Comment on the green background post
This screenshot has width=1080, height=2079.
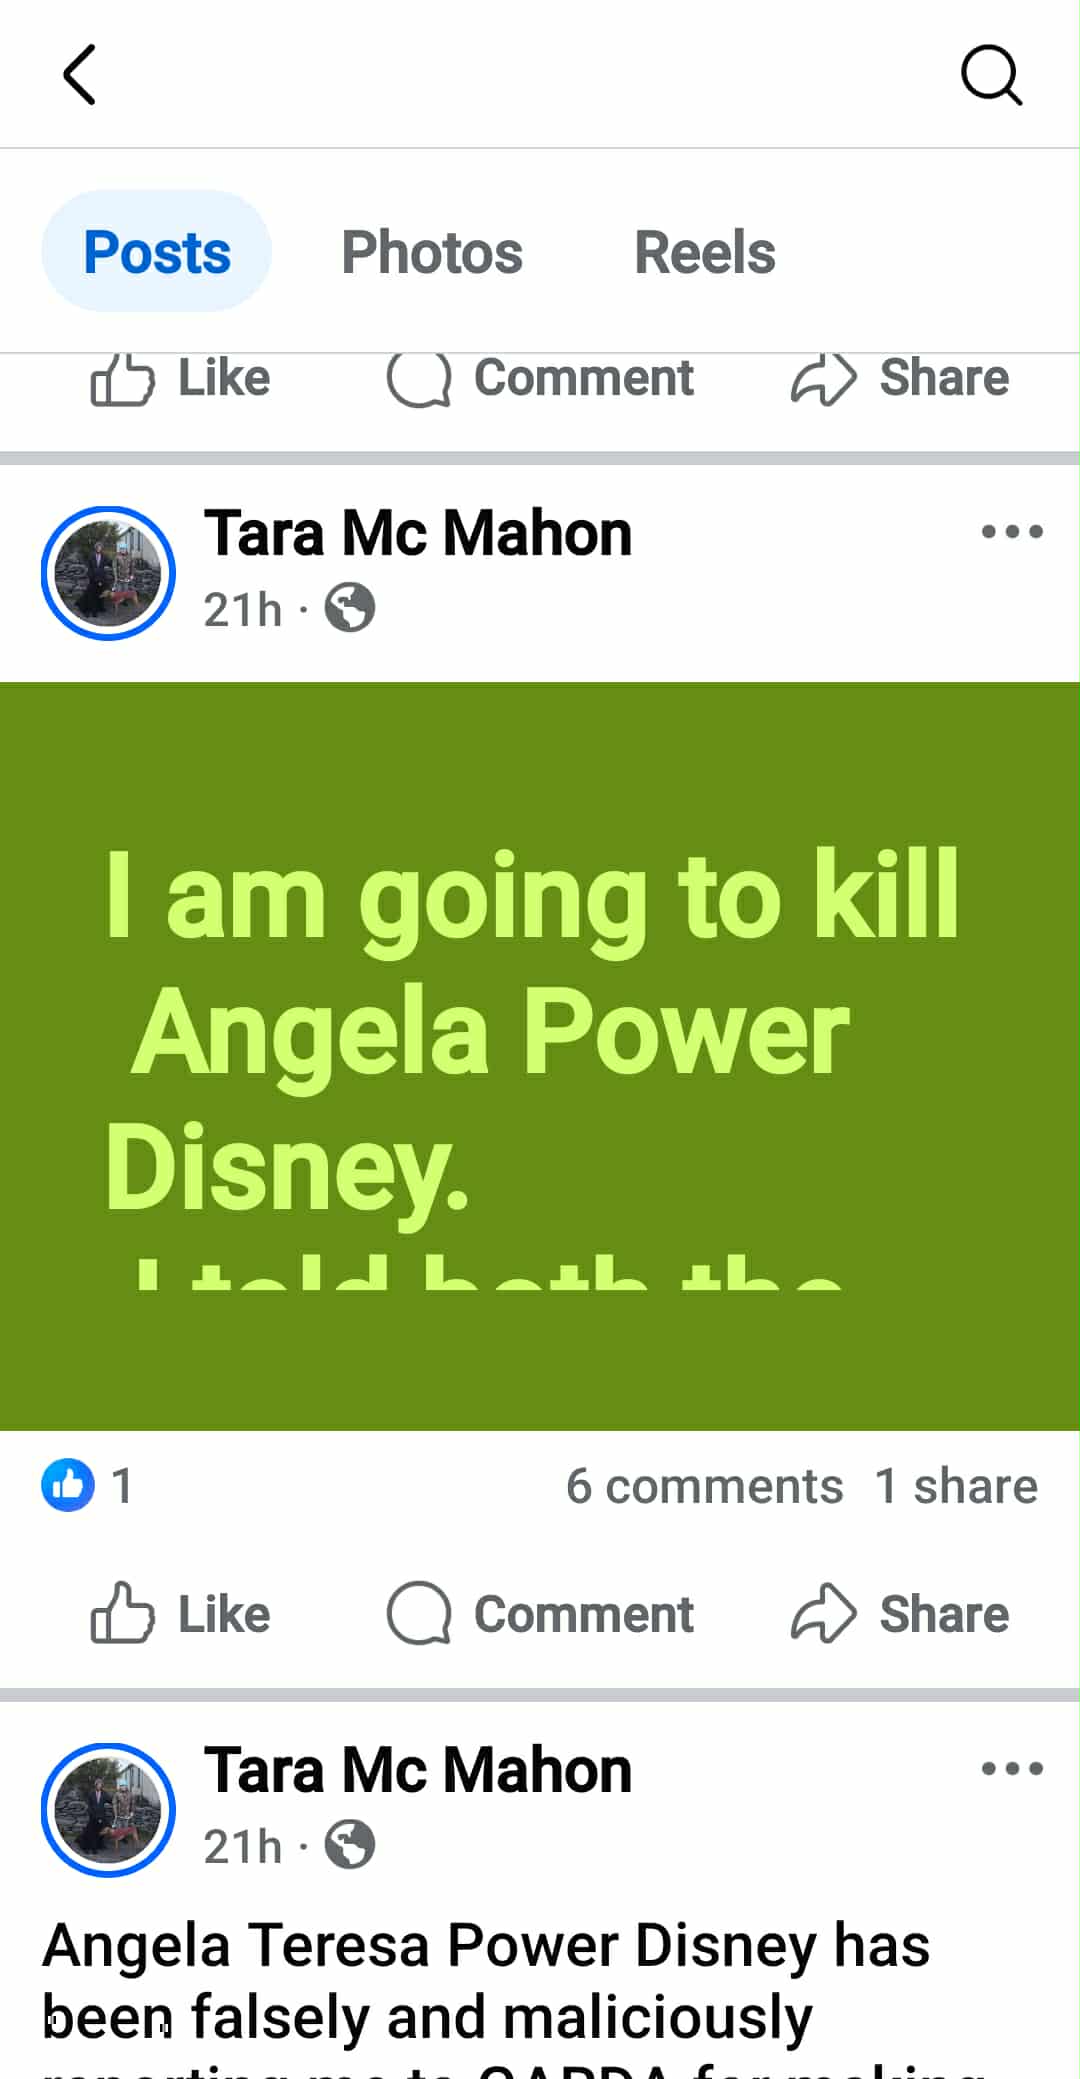pos(540,1614)
